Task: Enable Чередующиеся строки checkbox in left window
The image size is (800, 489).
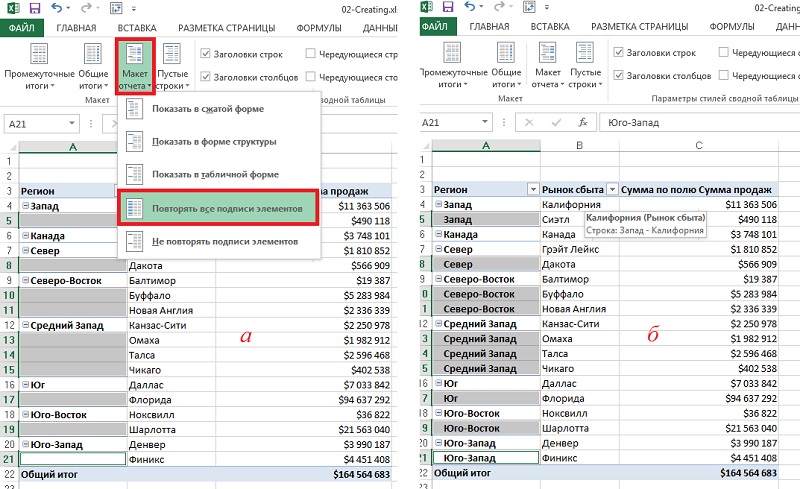Action: point(310,53)
